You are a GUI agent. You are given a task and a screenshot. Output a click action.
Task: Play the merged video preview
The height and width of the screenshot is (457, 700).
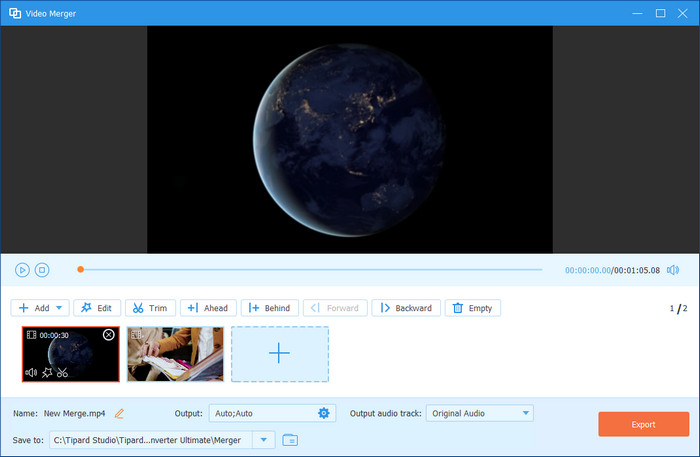coord(22,270)
